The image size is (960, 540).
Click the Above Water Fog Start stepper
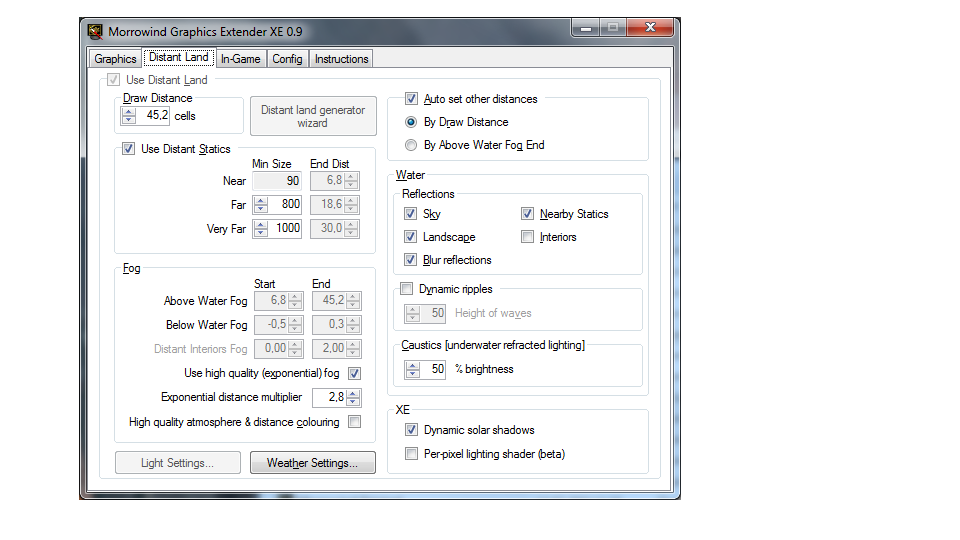click(295, 301)
